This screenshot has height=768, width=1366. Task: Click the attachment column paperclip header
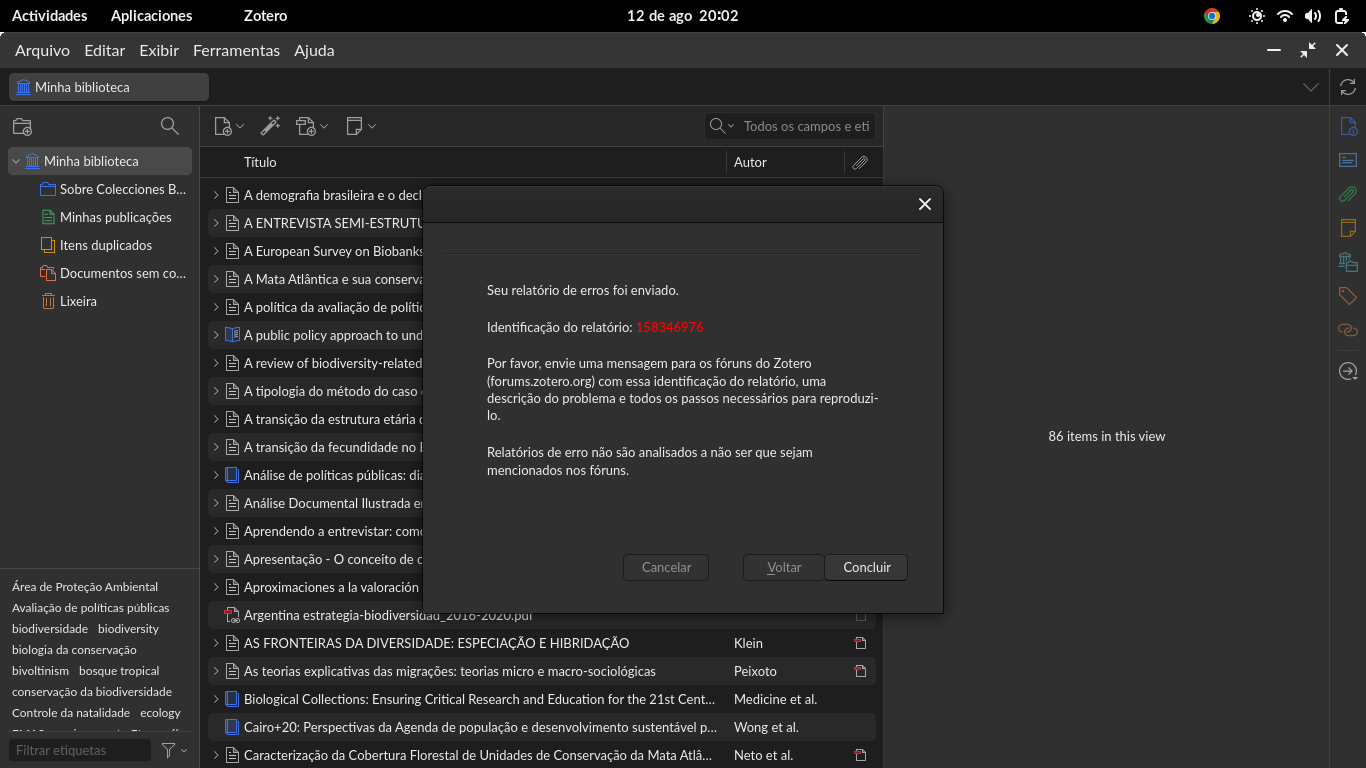coord(860,162)
